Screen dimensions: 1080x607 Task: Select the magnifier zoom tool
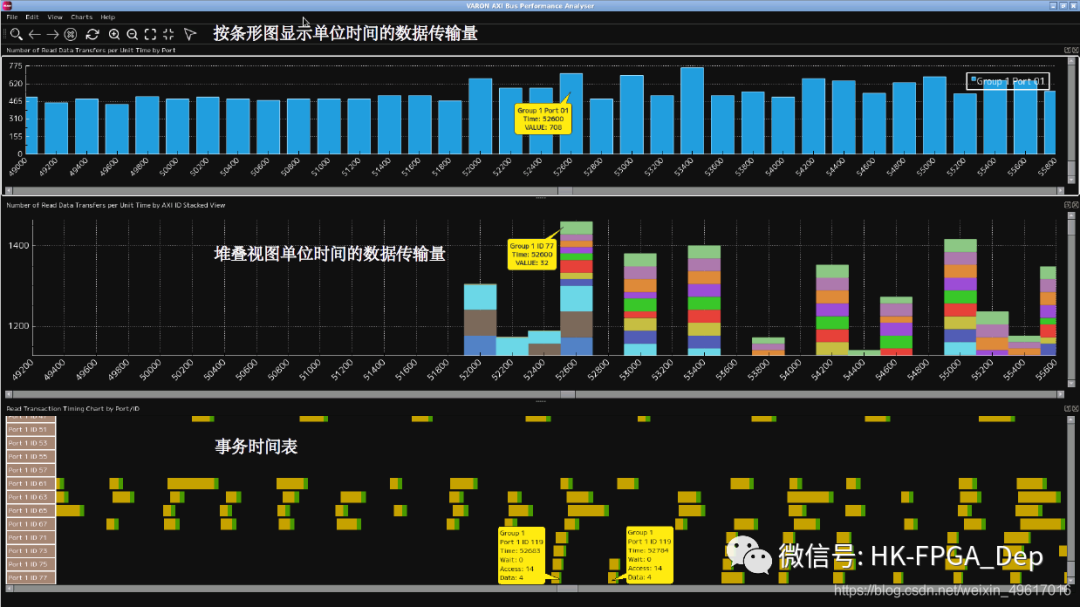tap(15, 33)
